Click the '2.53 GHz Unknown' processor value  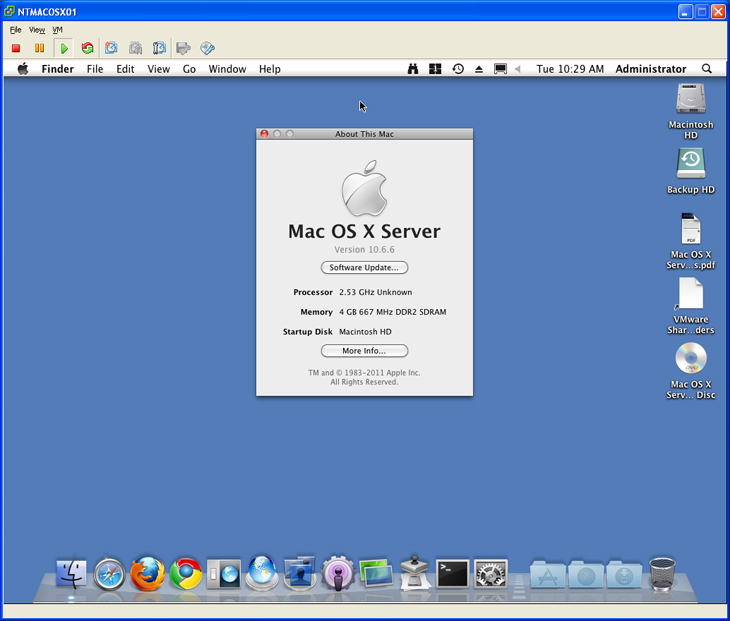[375, 292]
